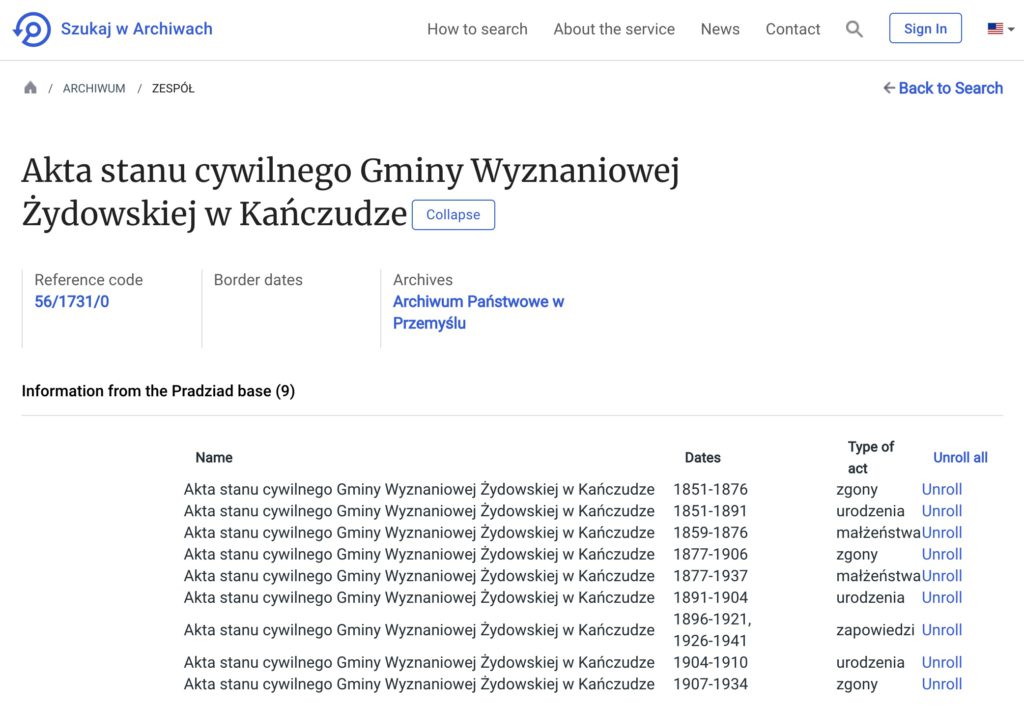Click the ARCHIWUM breadcrumb
This screenshot has width=1024, height=710.
94,88
